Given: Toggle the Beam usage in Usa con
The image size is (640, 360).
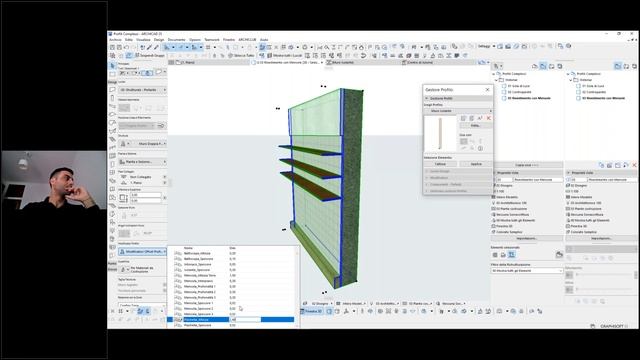Looking at the screenshot, I should pyautogui.click(x=472, y=141).
